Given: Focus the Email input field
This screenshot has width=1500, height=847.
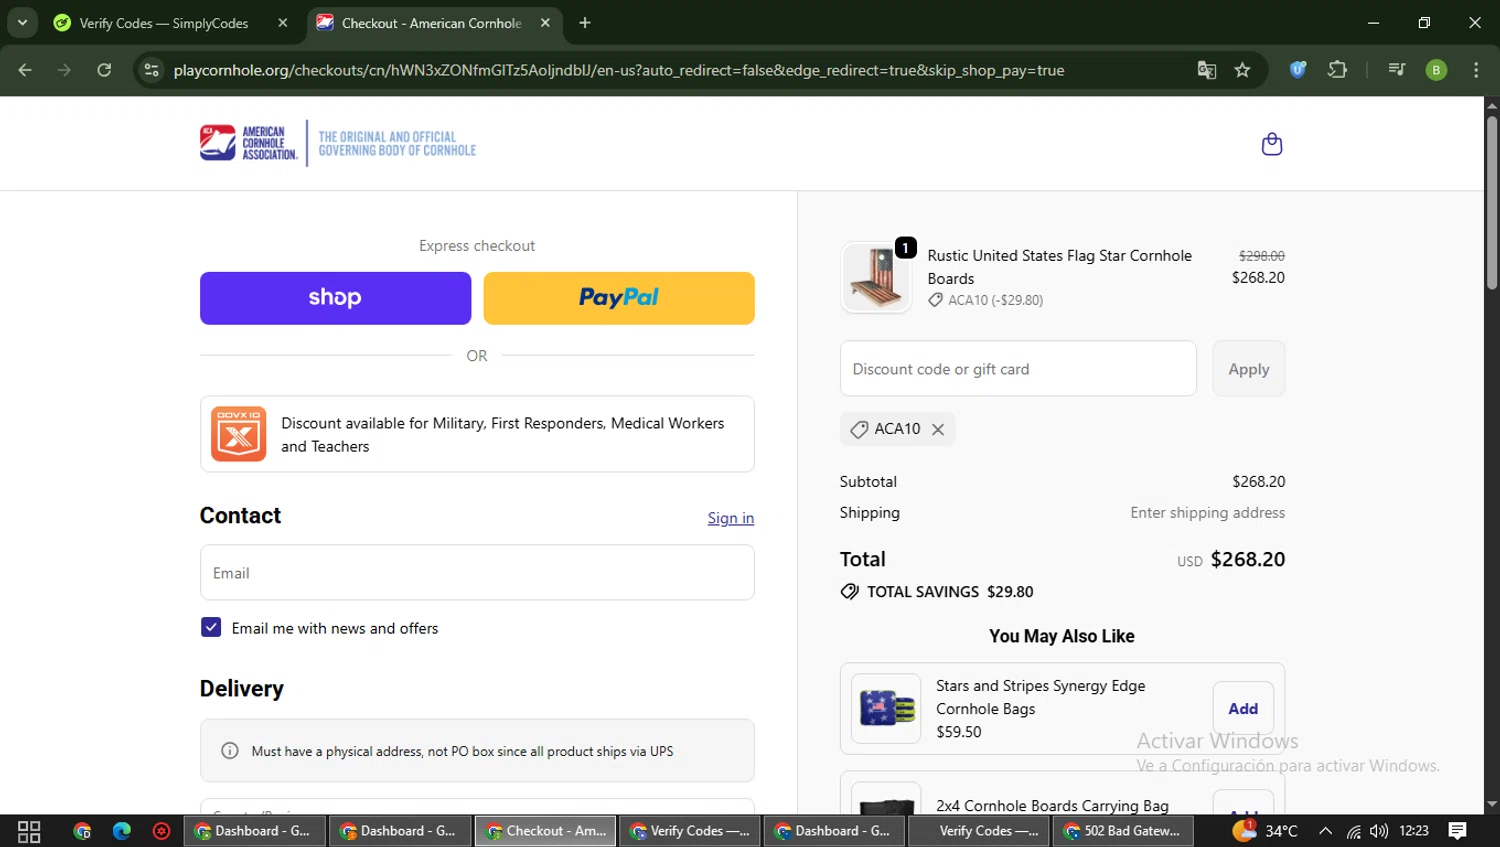Looking at the screenshot, I should pos(477,573).
